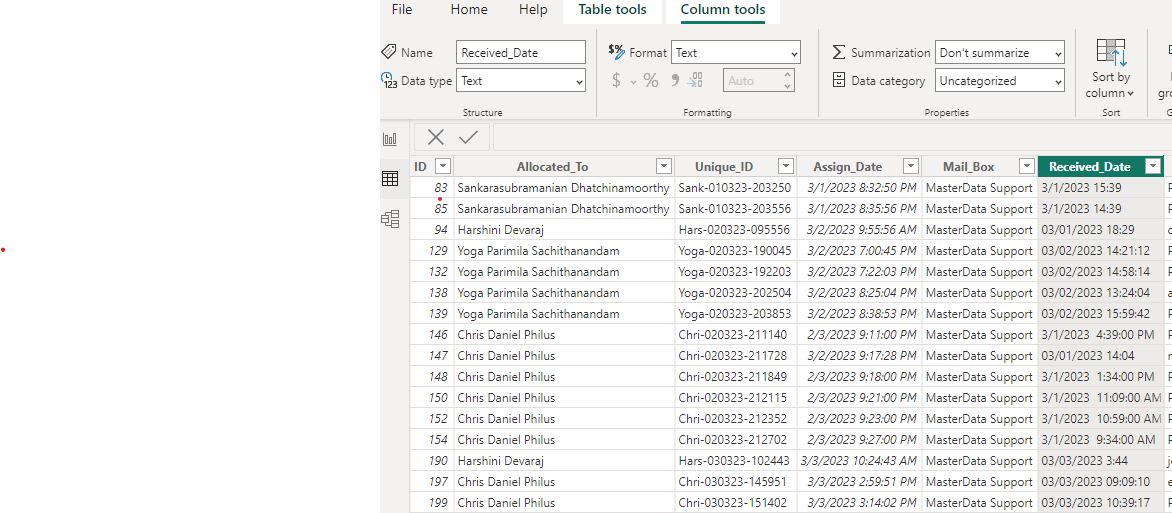This screenshot has height=513, width=1172.
Task: Select the ID column header
Action: pos(421,167)
